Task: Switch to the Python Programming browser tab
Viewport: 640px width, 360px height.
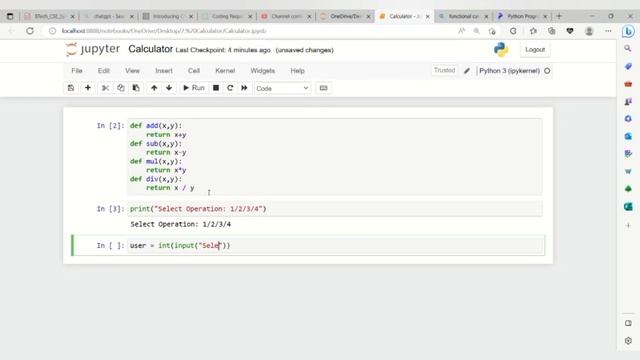Action: tap(522, 16)
